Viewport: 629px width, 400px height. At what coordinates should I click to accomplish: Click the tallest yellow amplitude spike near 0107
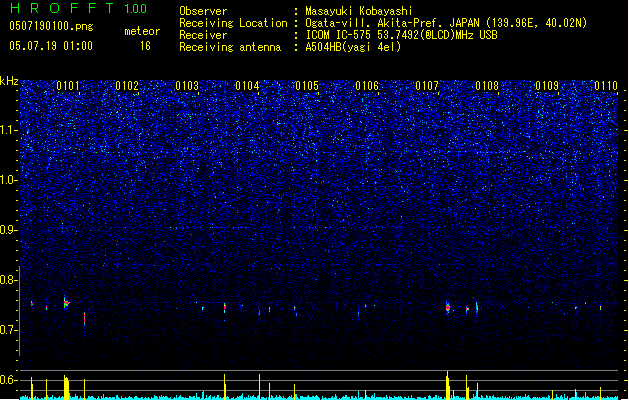pyautogui.click(x=448, y=385)
